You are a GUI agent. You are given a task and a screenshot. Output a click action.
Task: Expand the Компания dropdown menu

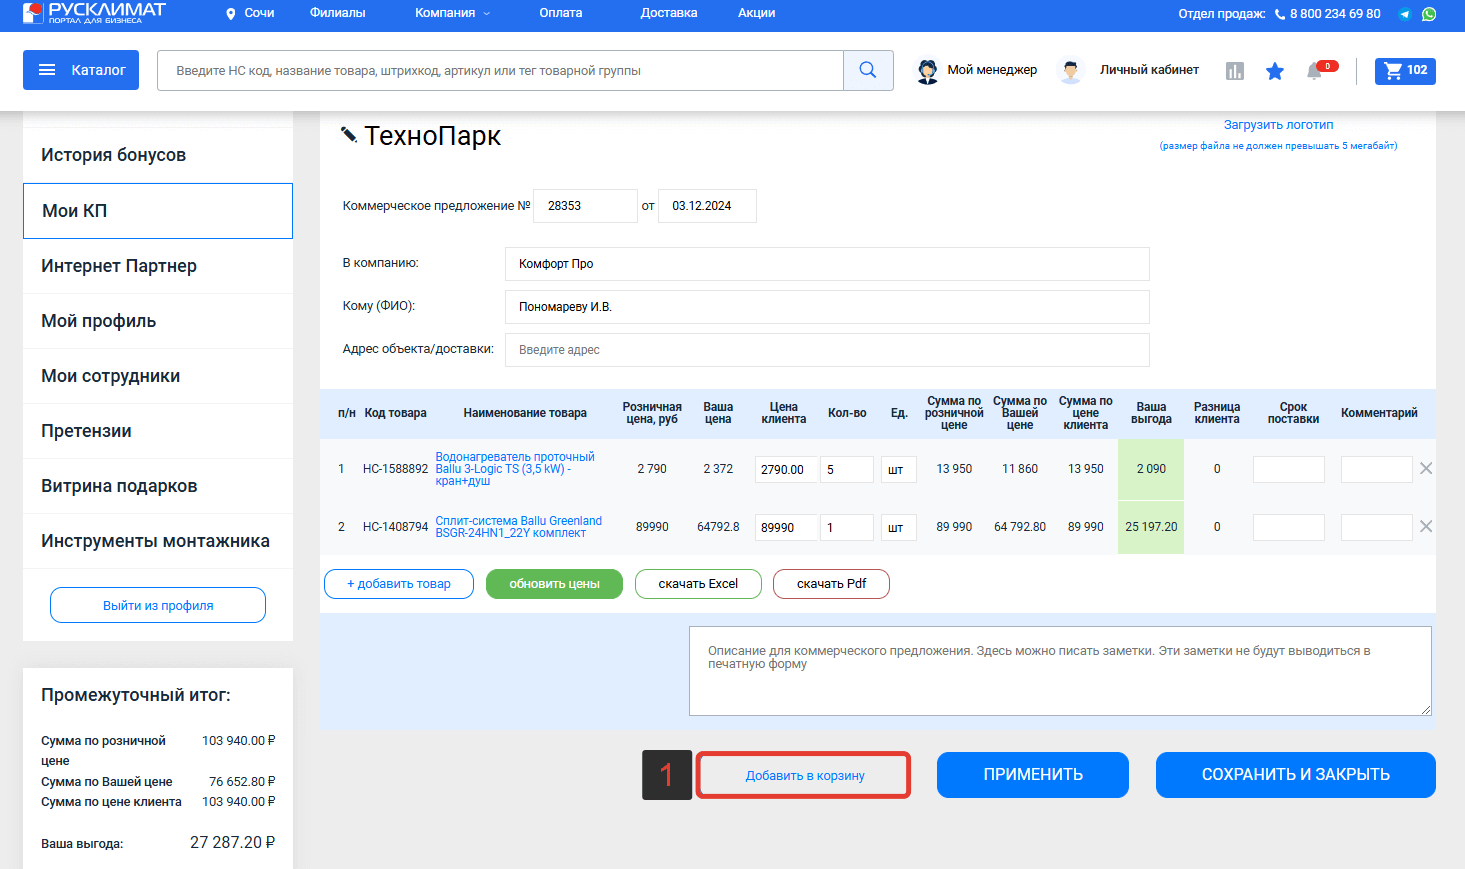(453, 13)
